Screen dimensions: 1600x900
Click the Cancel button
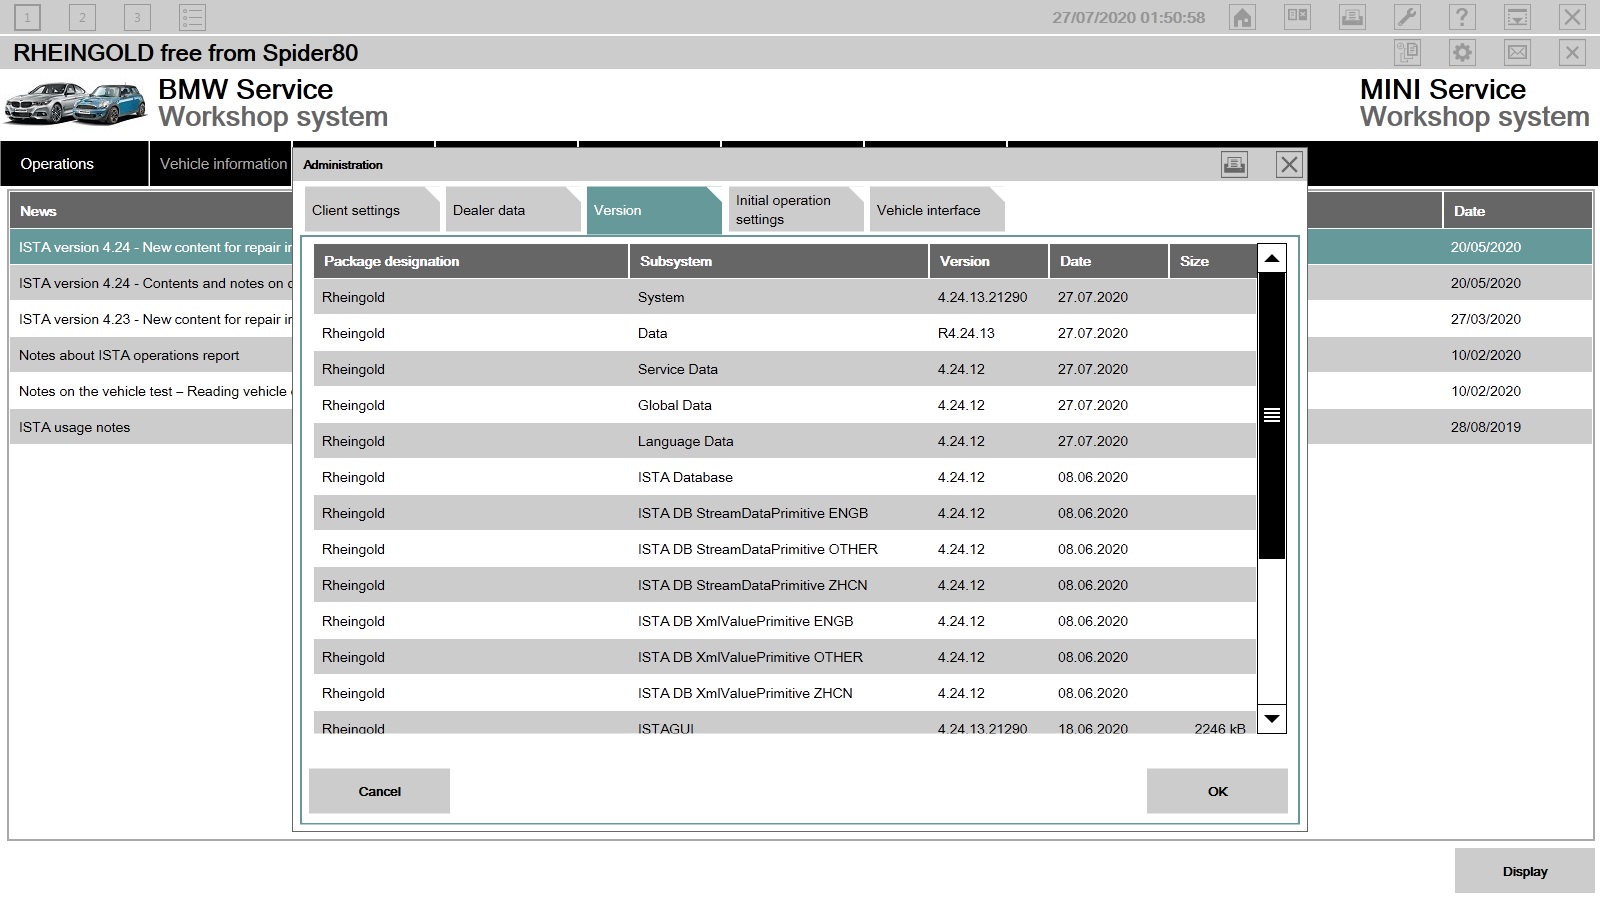379,790
